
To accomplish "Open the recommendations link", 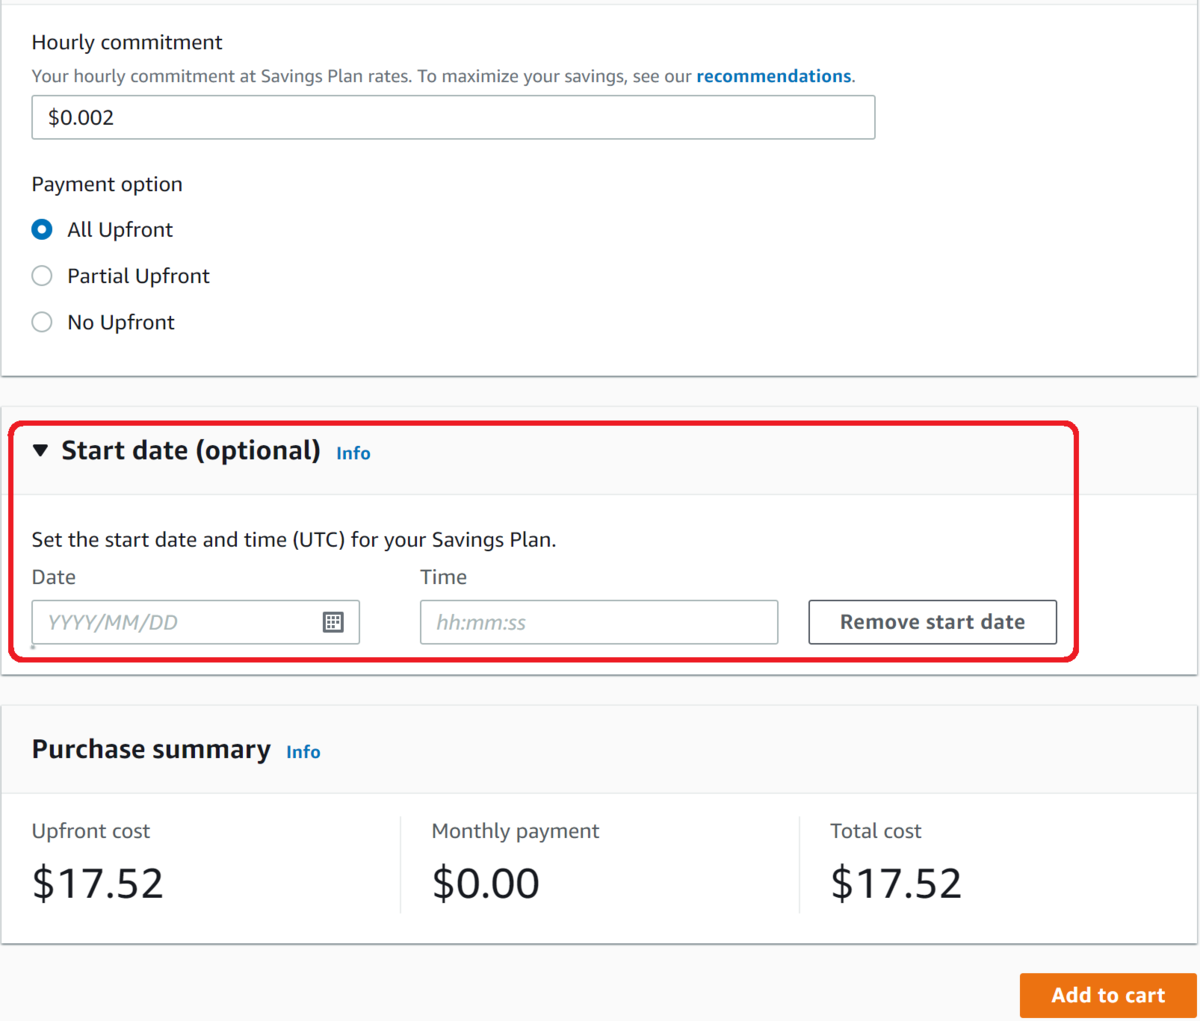I will pyautogui.click(x=773, y=76).
